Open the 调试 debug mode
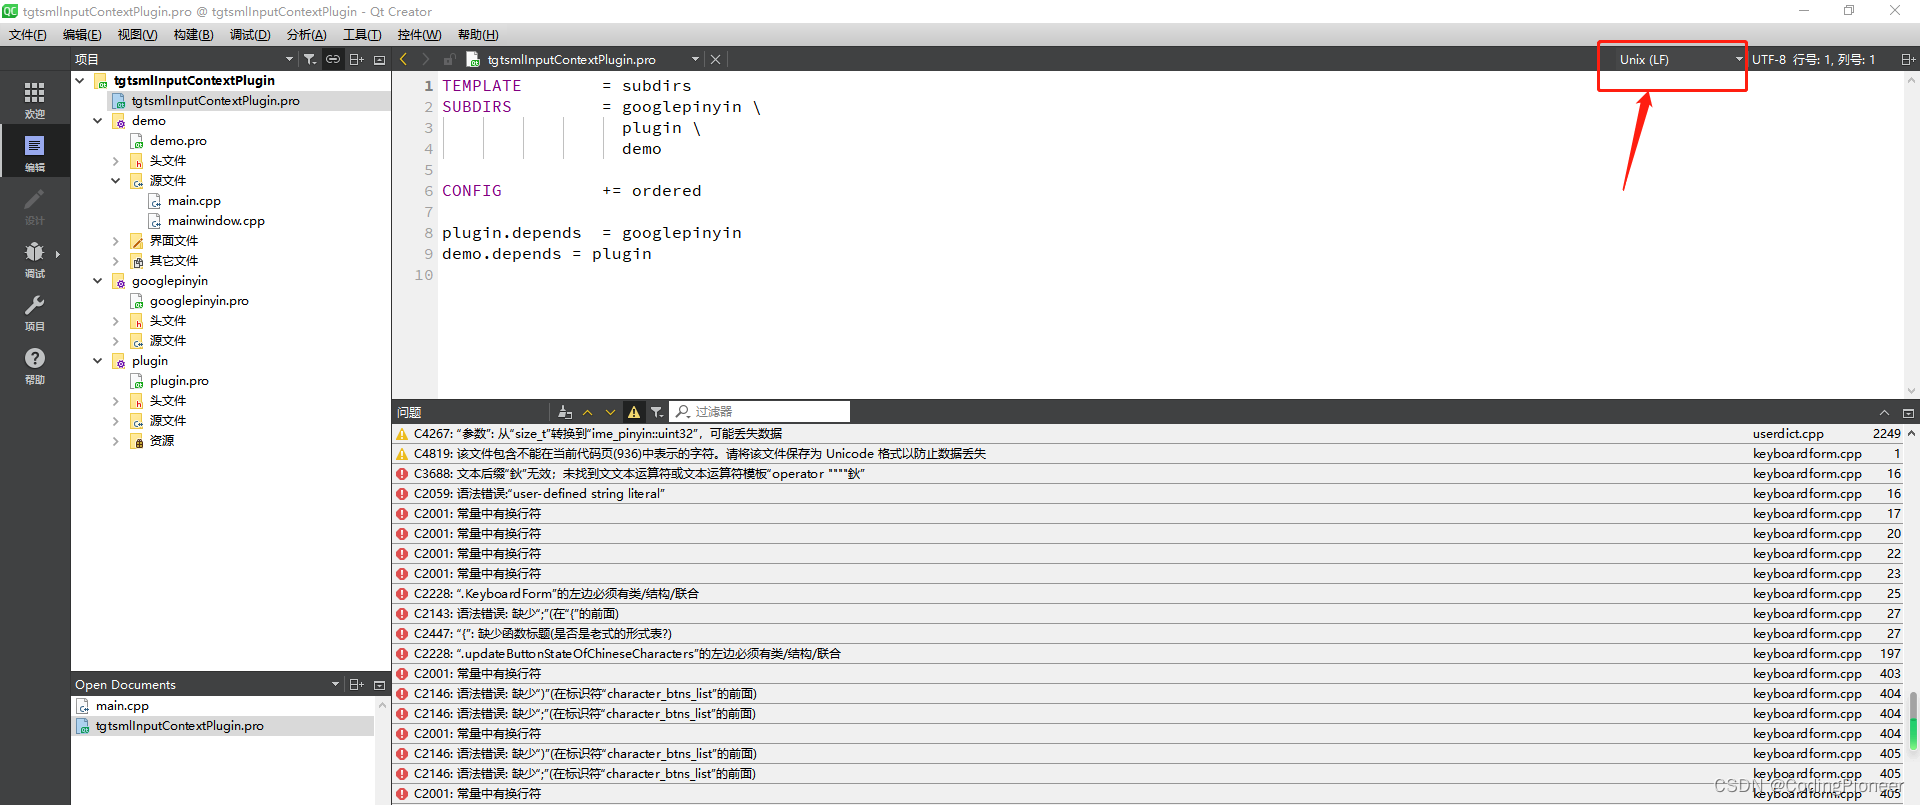 35,258
